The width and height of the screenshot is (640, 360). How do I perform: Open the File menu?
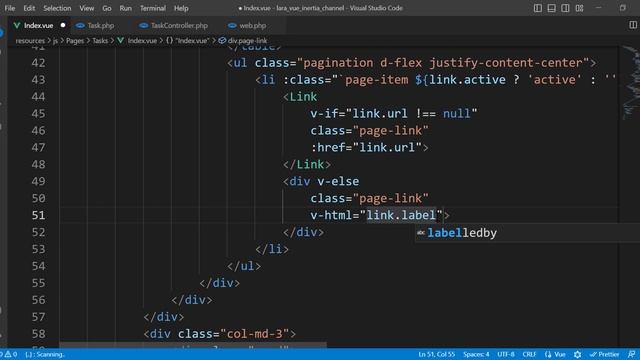(9, 8)
